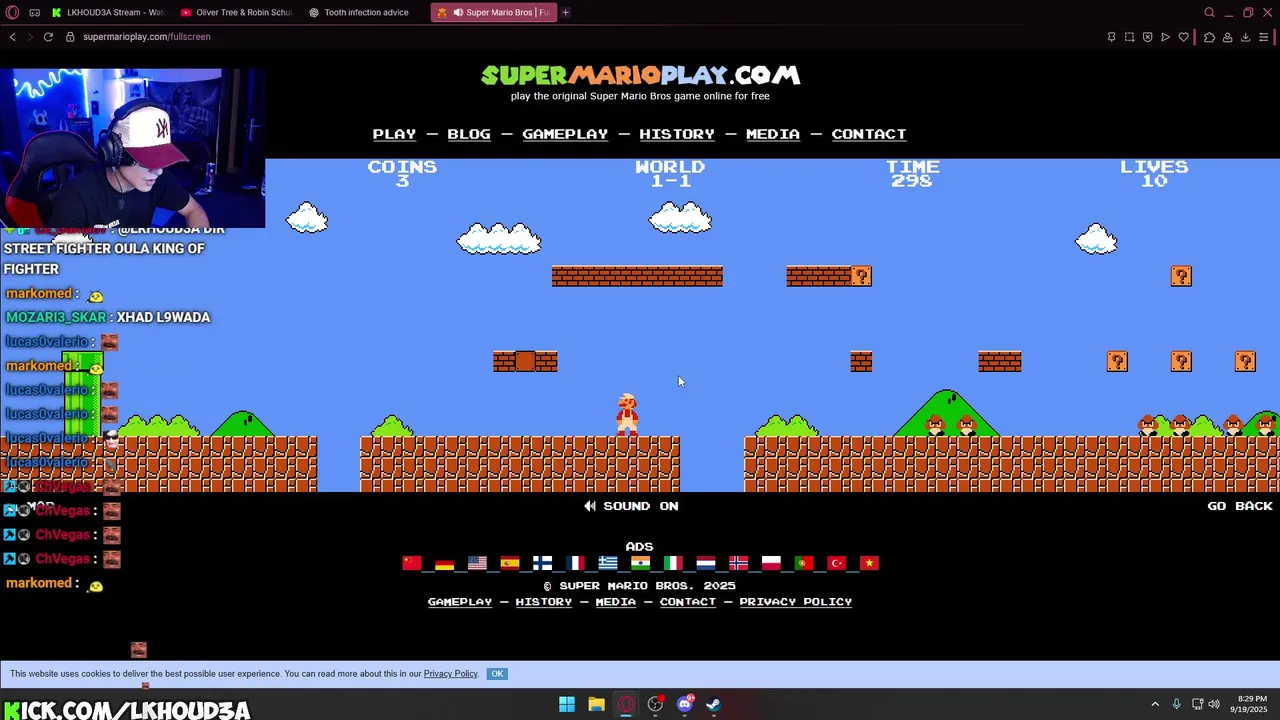Select the Italian flag language icon
The height and width of the screenshot is (720, 1280).
673,563
